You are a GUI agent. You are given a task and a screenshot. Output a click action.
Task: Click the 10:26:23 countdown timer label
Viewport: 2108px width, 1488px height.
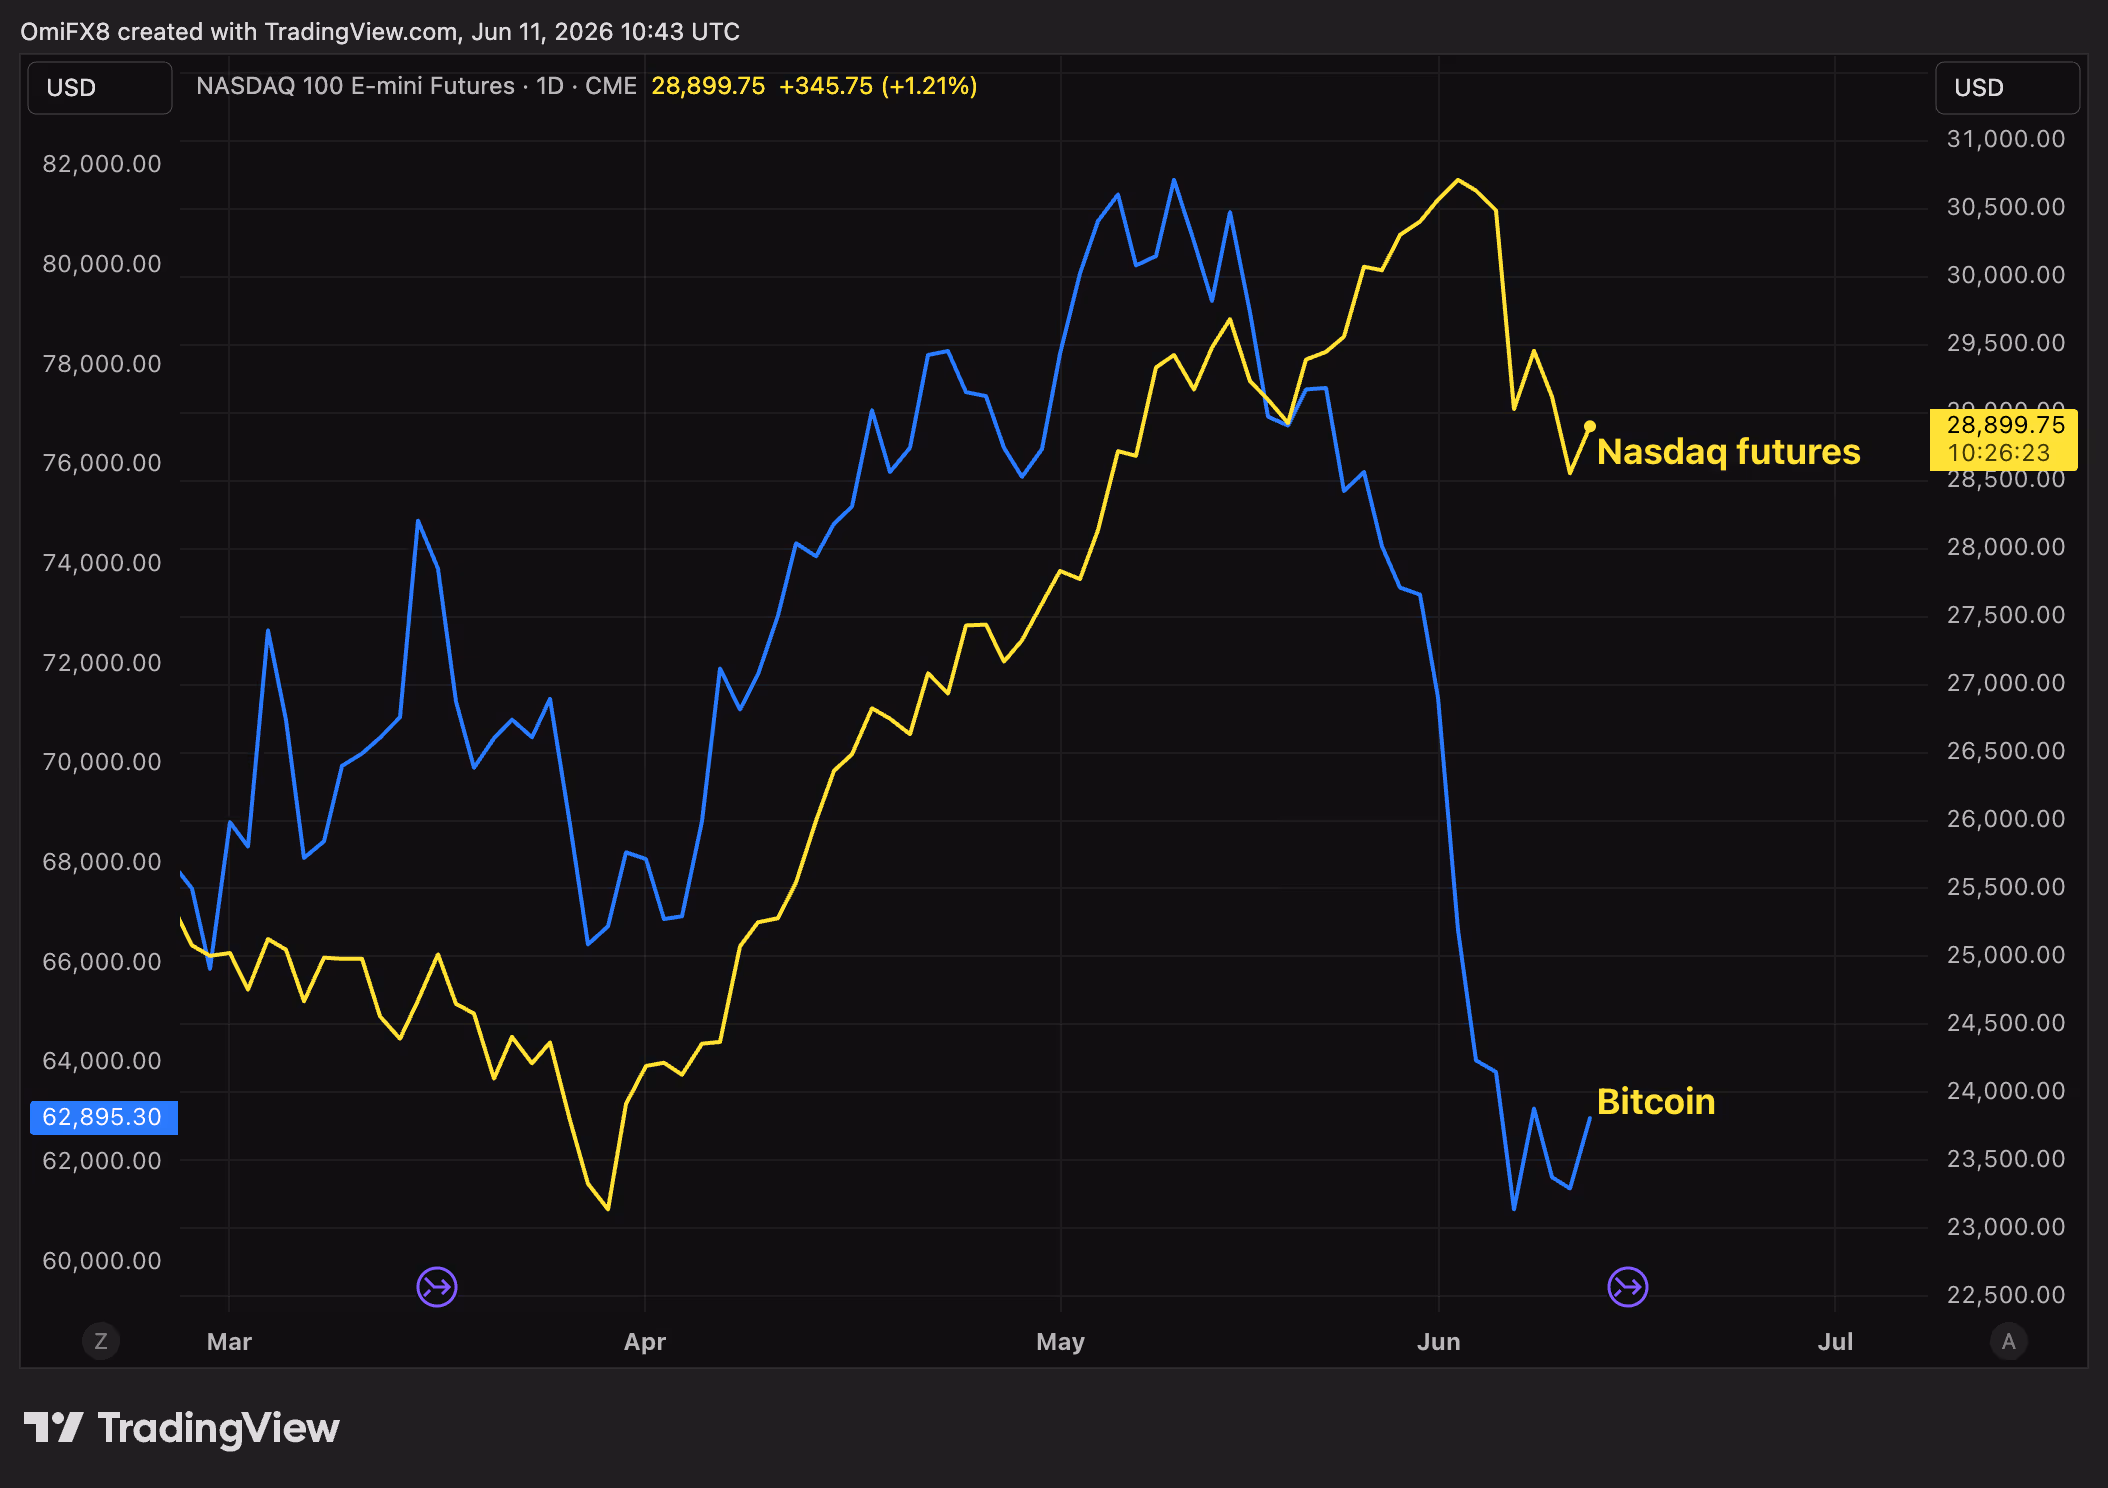tap(1999, 453)
